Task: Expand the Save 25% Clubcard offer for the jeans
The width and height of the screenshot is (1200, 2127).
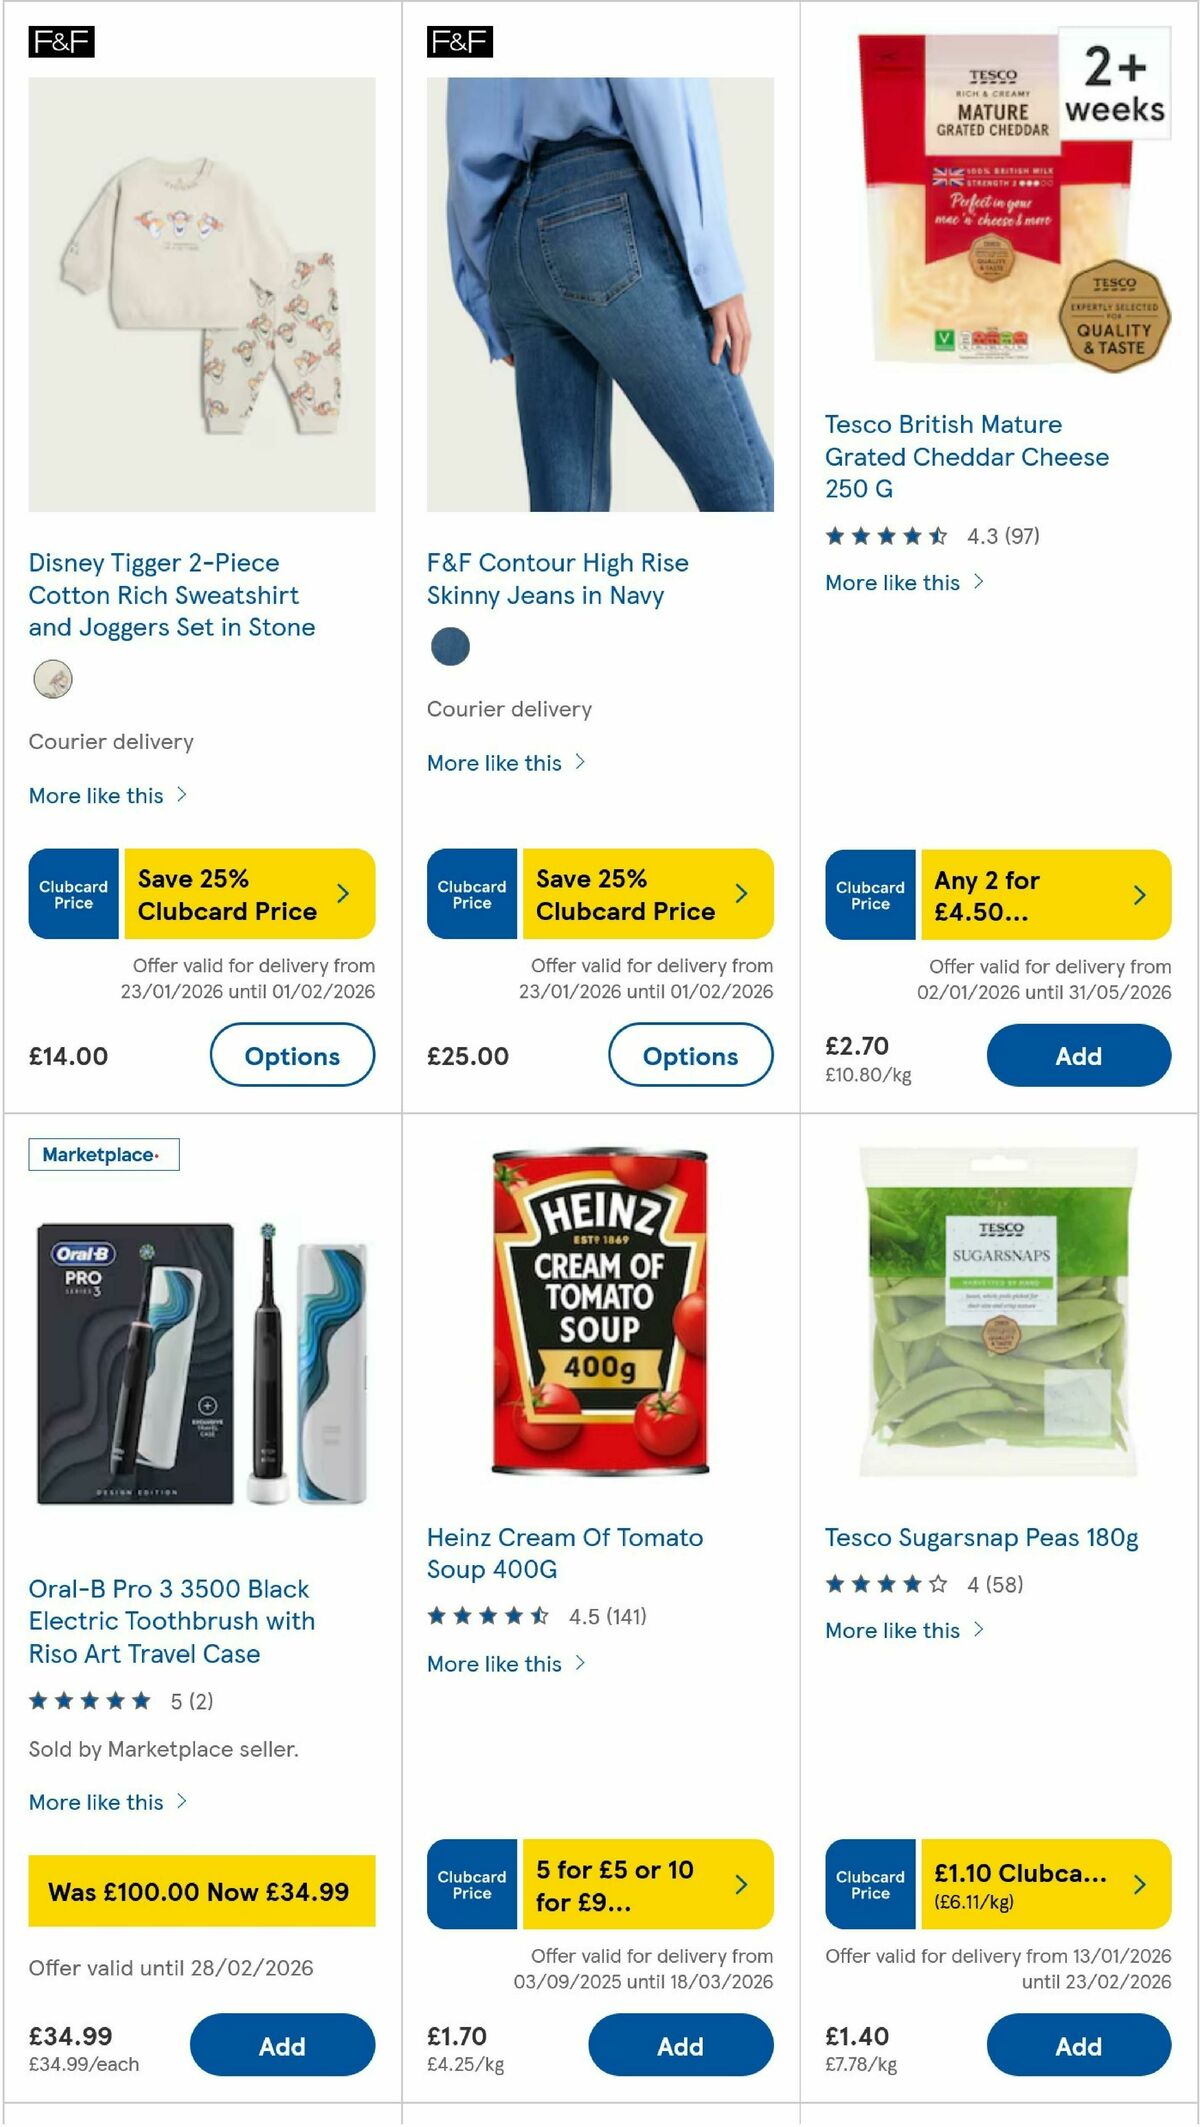Action: pos(645,893)
